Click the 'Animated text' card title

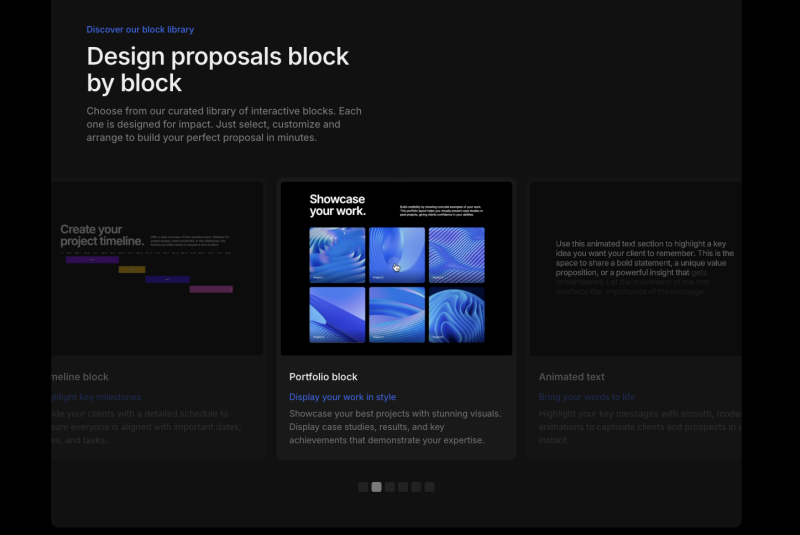coord(571,377)
